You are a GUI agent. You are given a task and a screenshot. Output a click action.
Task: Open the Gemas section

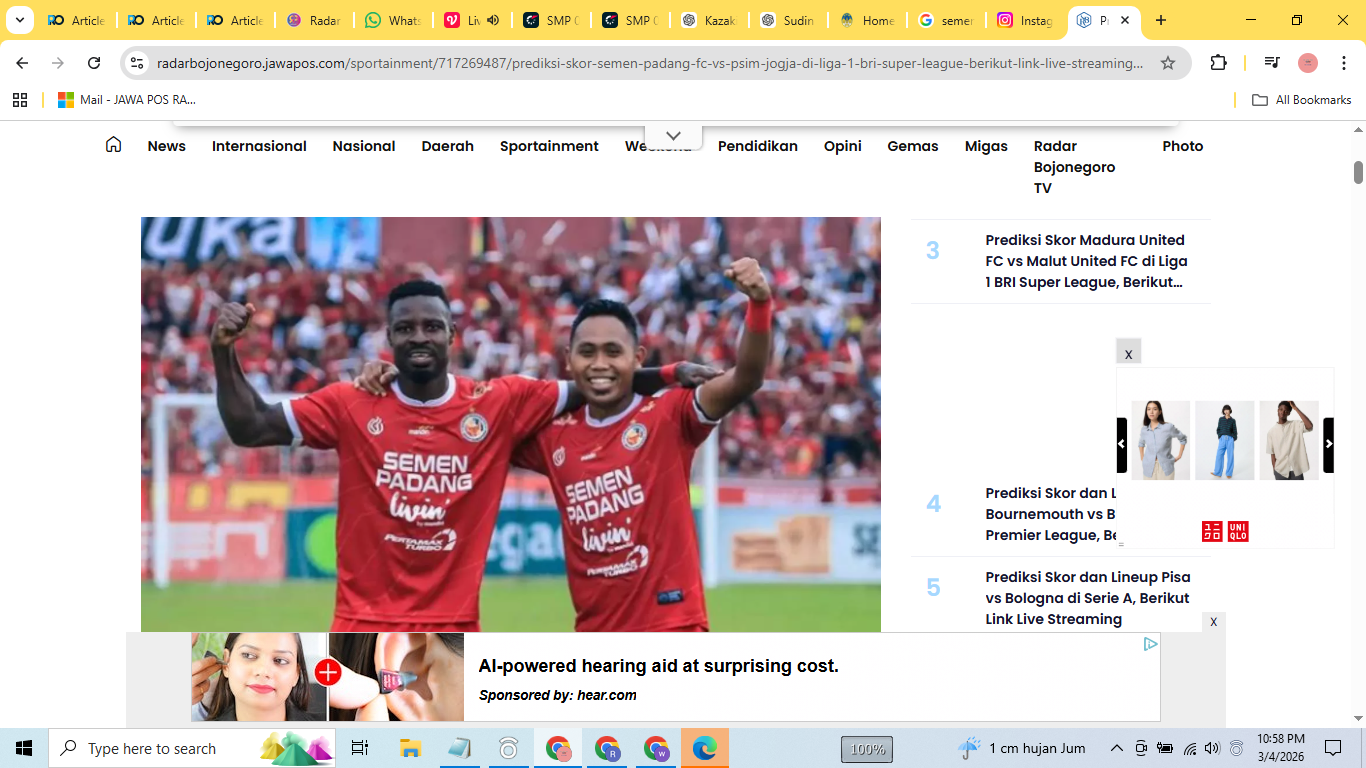(913, 146)
